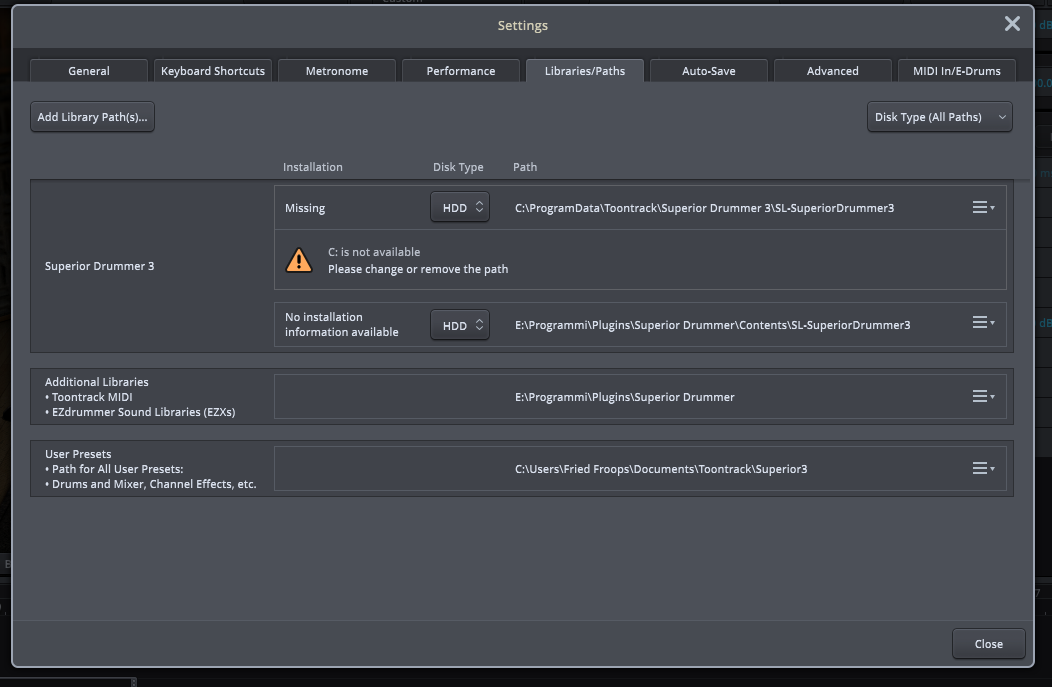This screenshot has width=1052, height=687.
Task: Open the Disk Type (All Paths) dropdown
Action: point(939,117)
